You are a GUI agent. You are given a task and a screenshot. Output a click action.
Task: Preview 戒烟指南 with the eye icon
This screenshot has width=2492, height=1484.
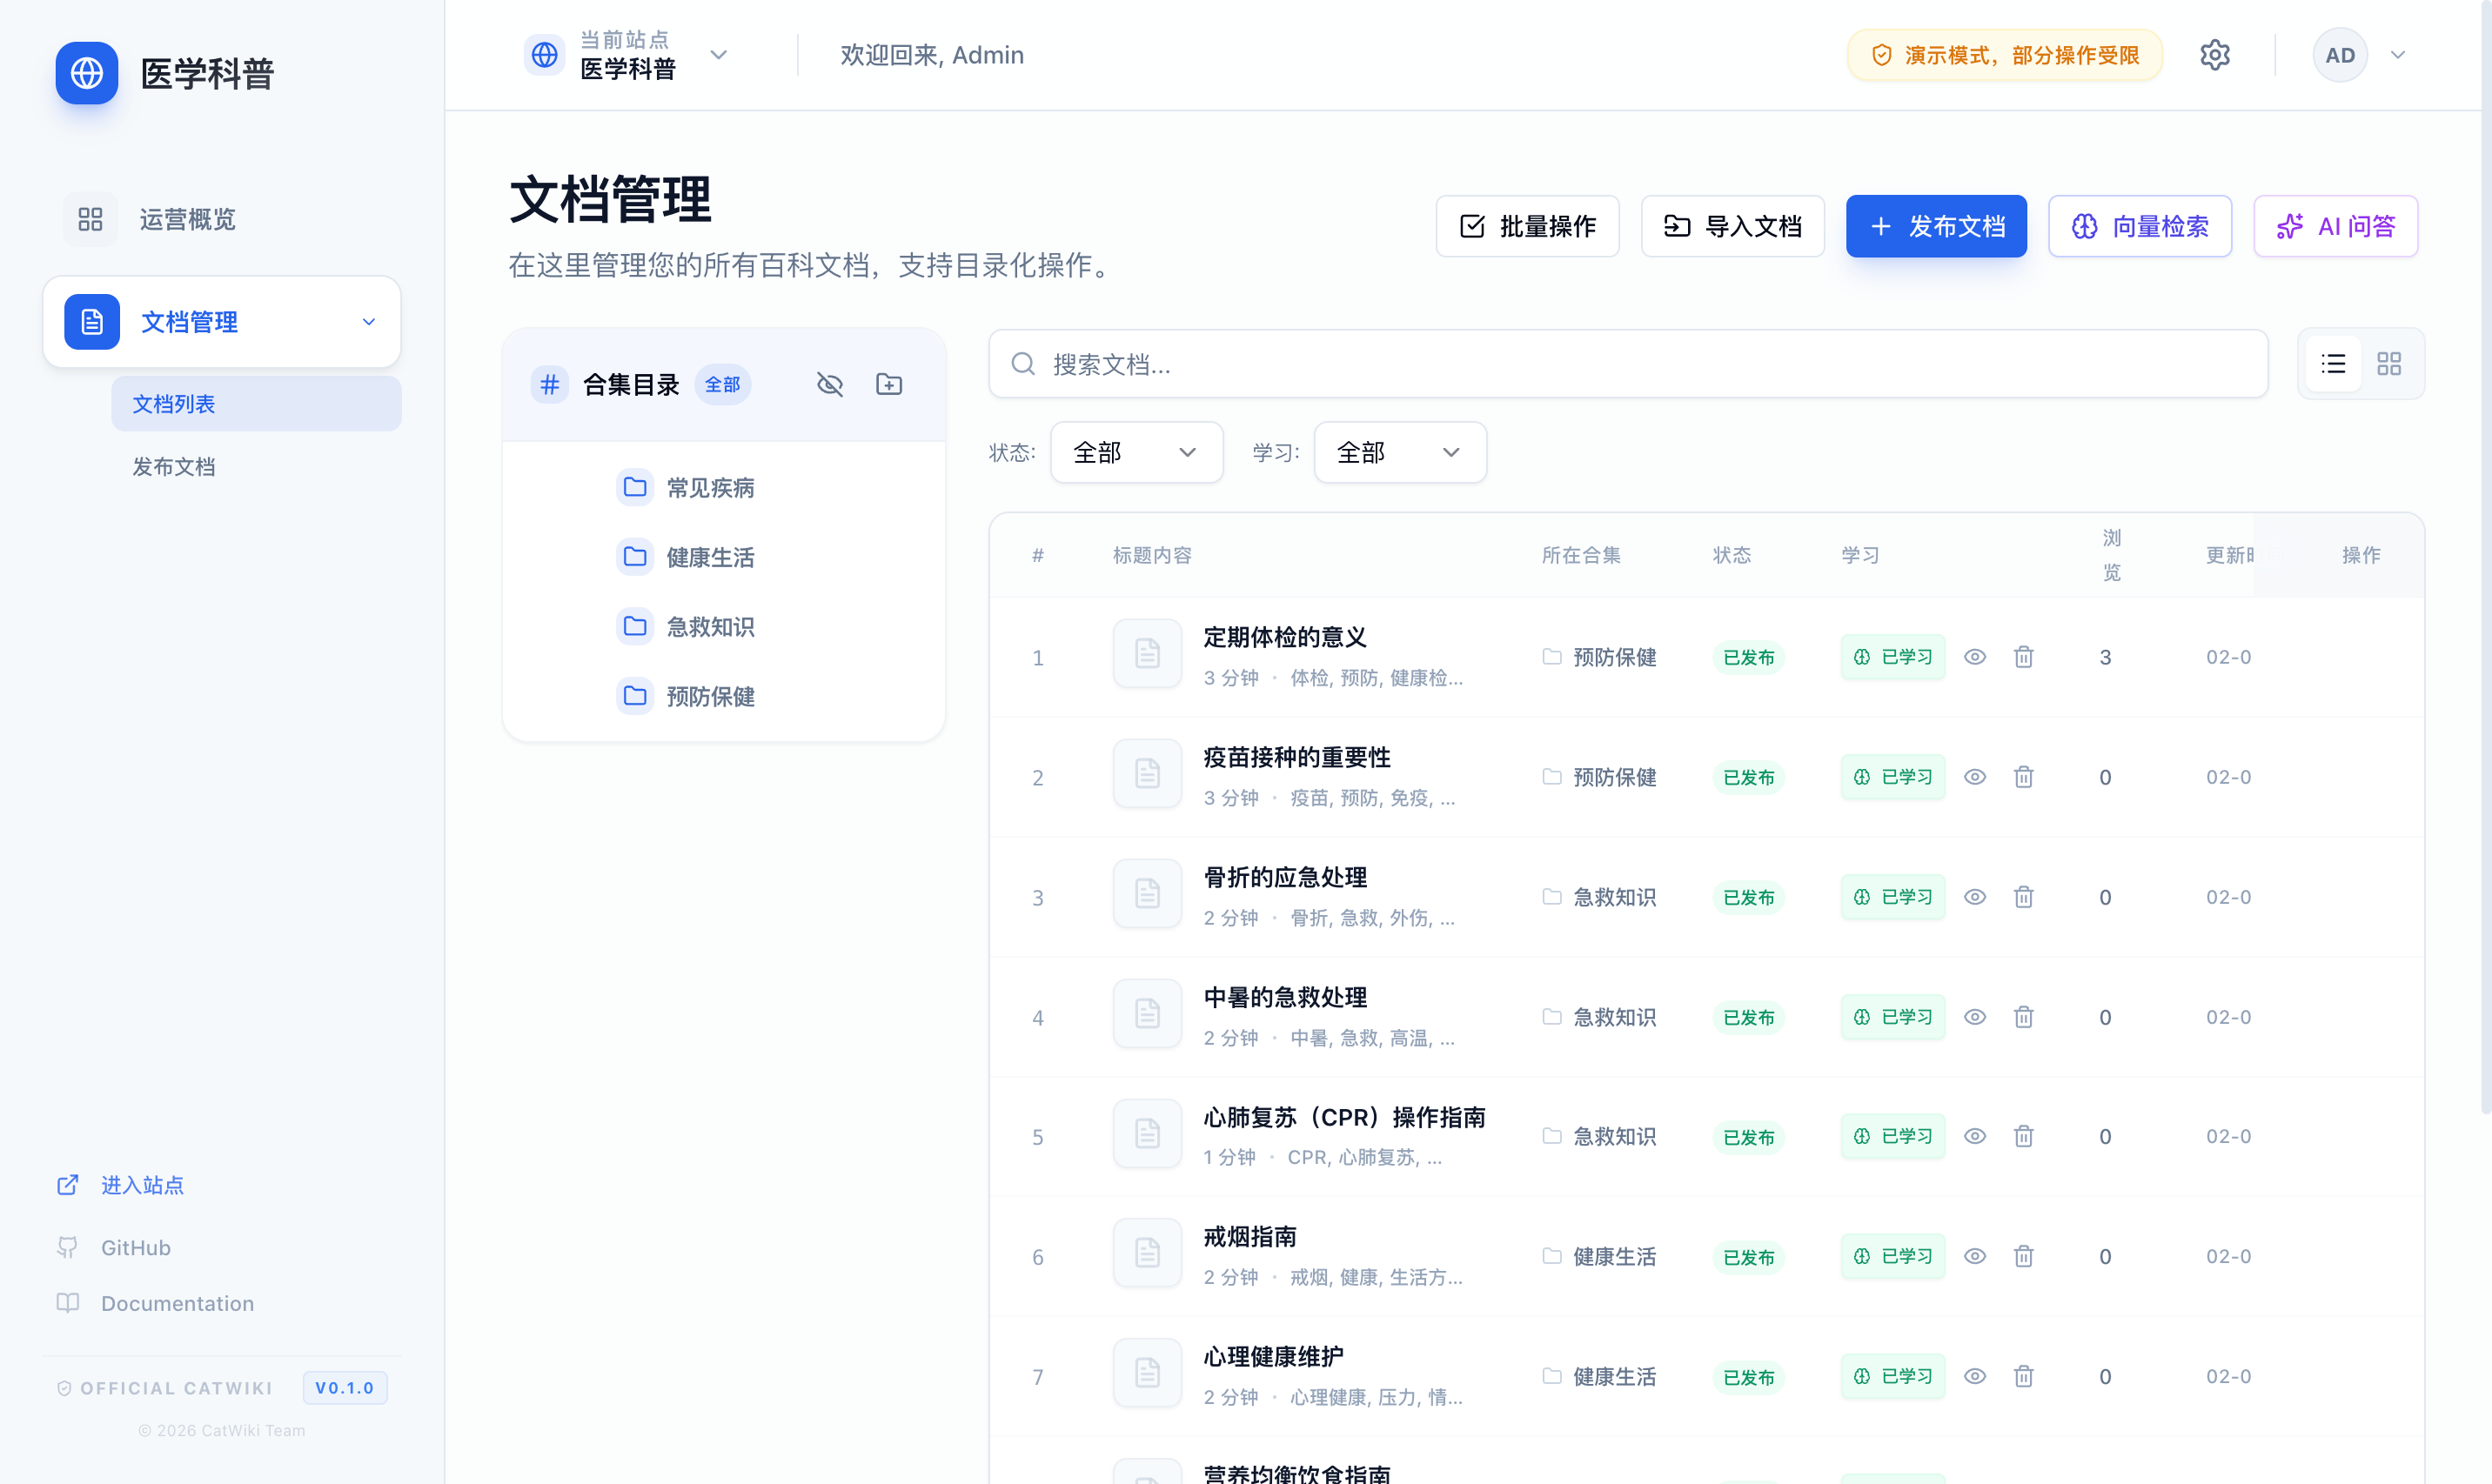coord(1974,1256)
